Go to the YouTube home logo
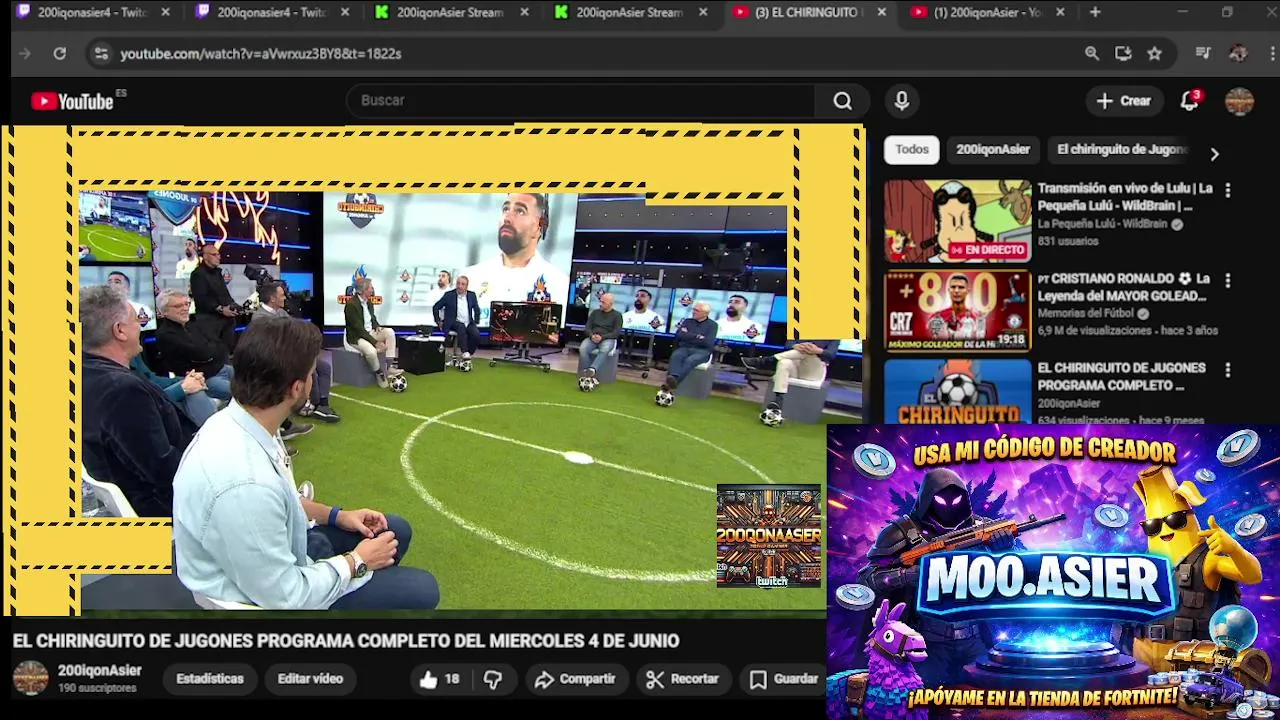The height and width of the screenshot is (720, 1280). pyautogui.click(x=72, y=101)
